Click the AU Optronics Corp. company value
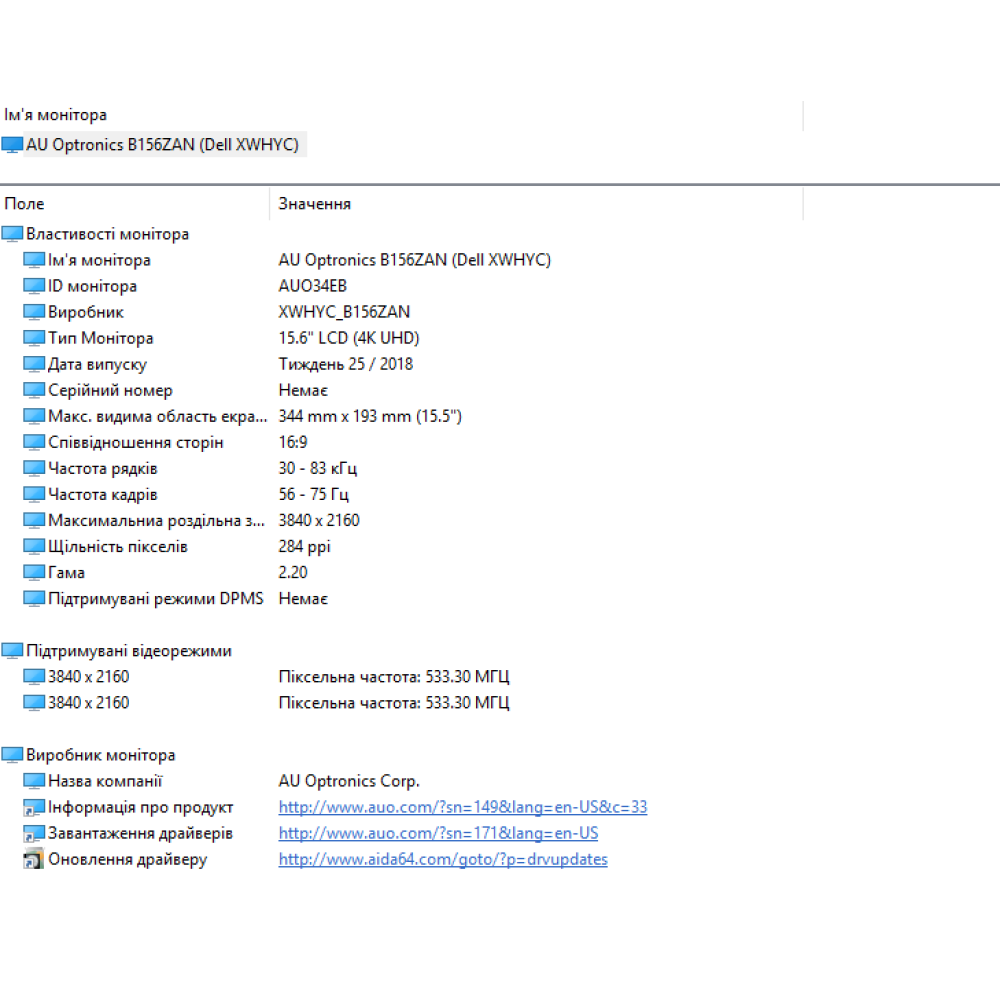Screen dimensions: 1000x1000 pyautogui.click(x=349, y=781)
